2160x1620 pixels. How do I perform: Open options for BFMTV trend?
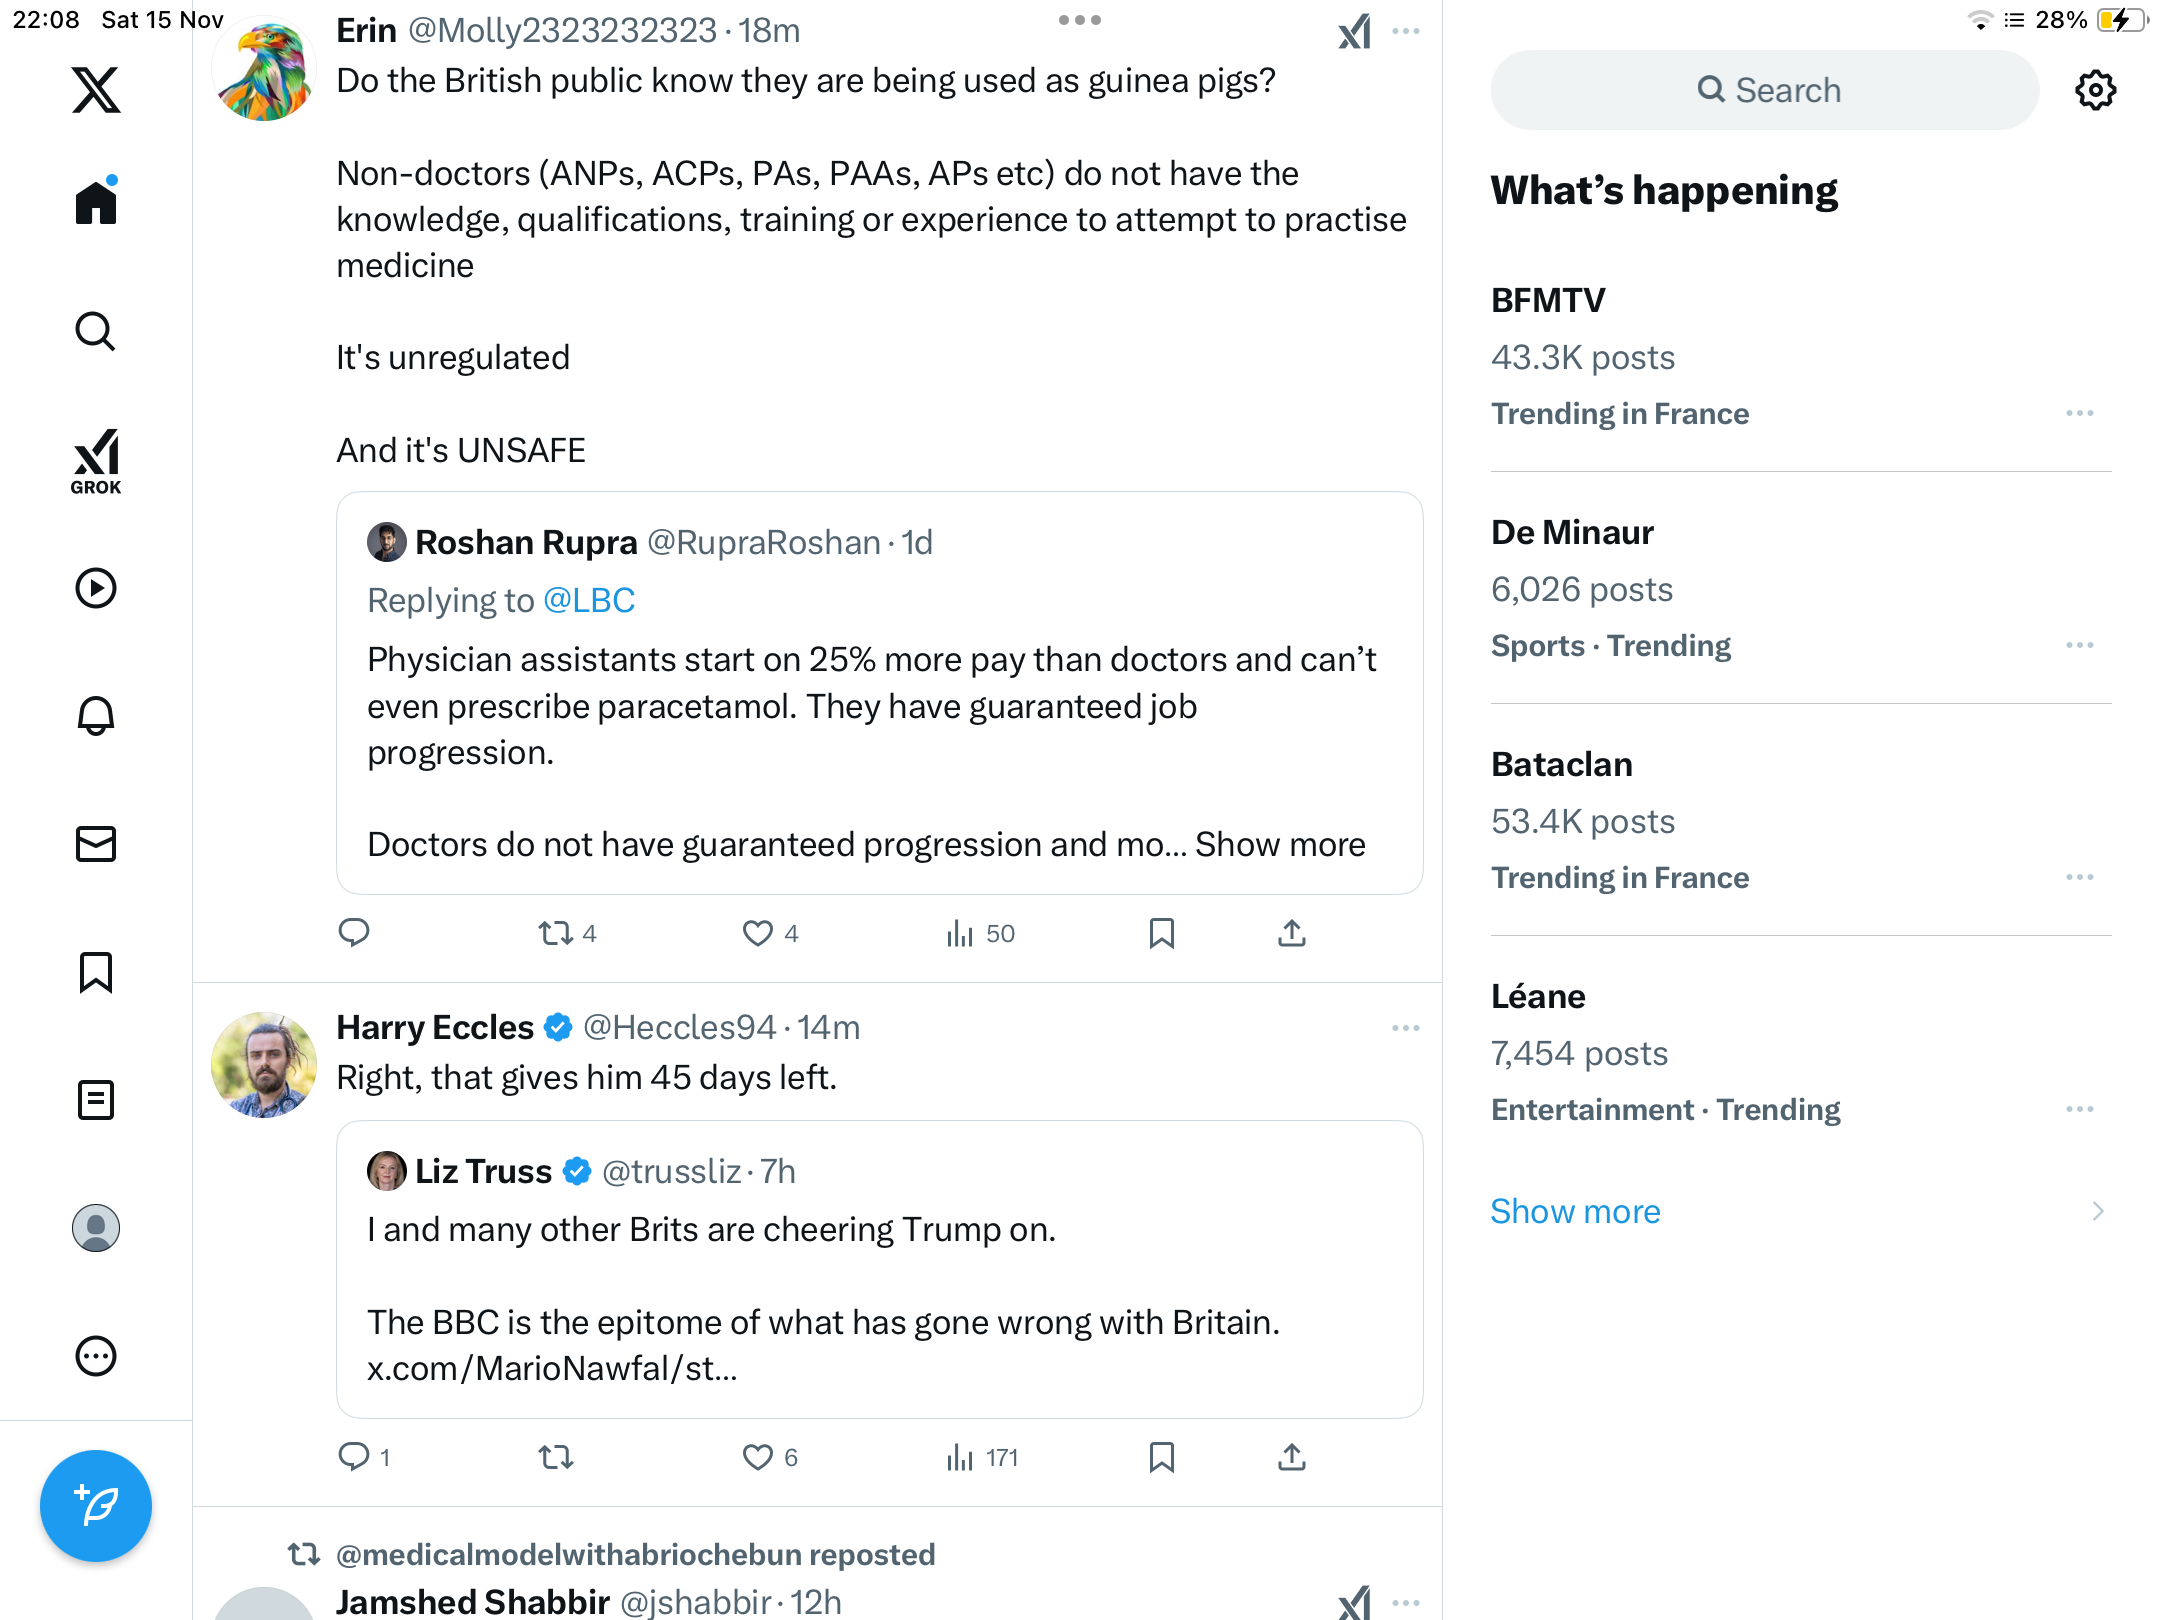click(2079, 414)
